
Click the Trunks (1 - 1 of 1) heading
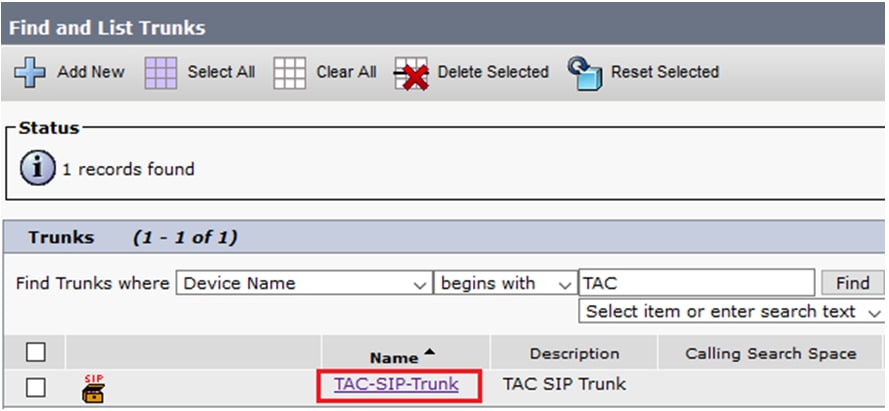tap(133, 237)
